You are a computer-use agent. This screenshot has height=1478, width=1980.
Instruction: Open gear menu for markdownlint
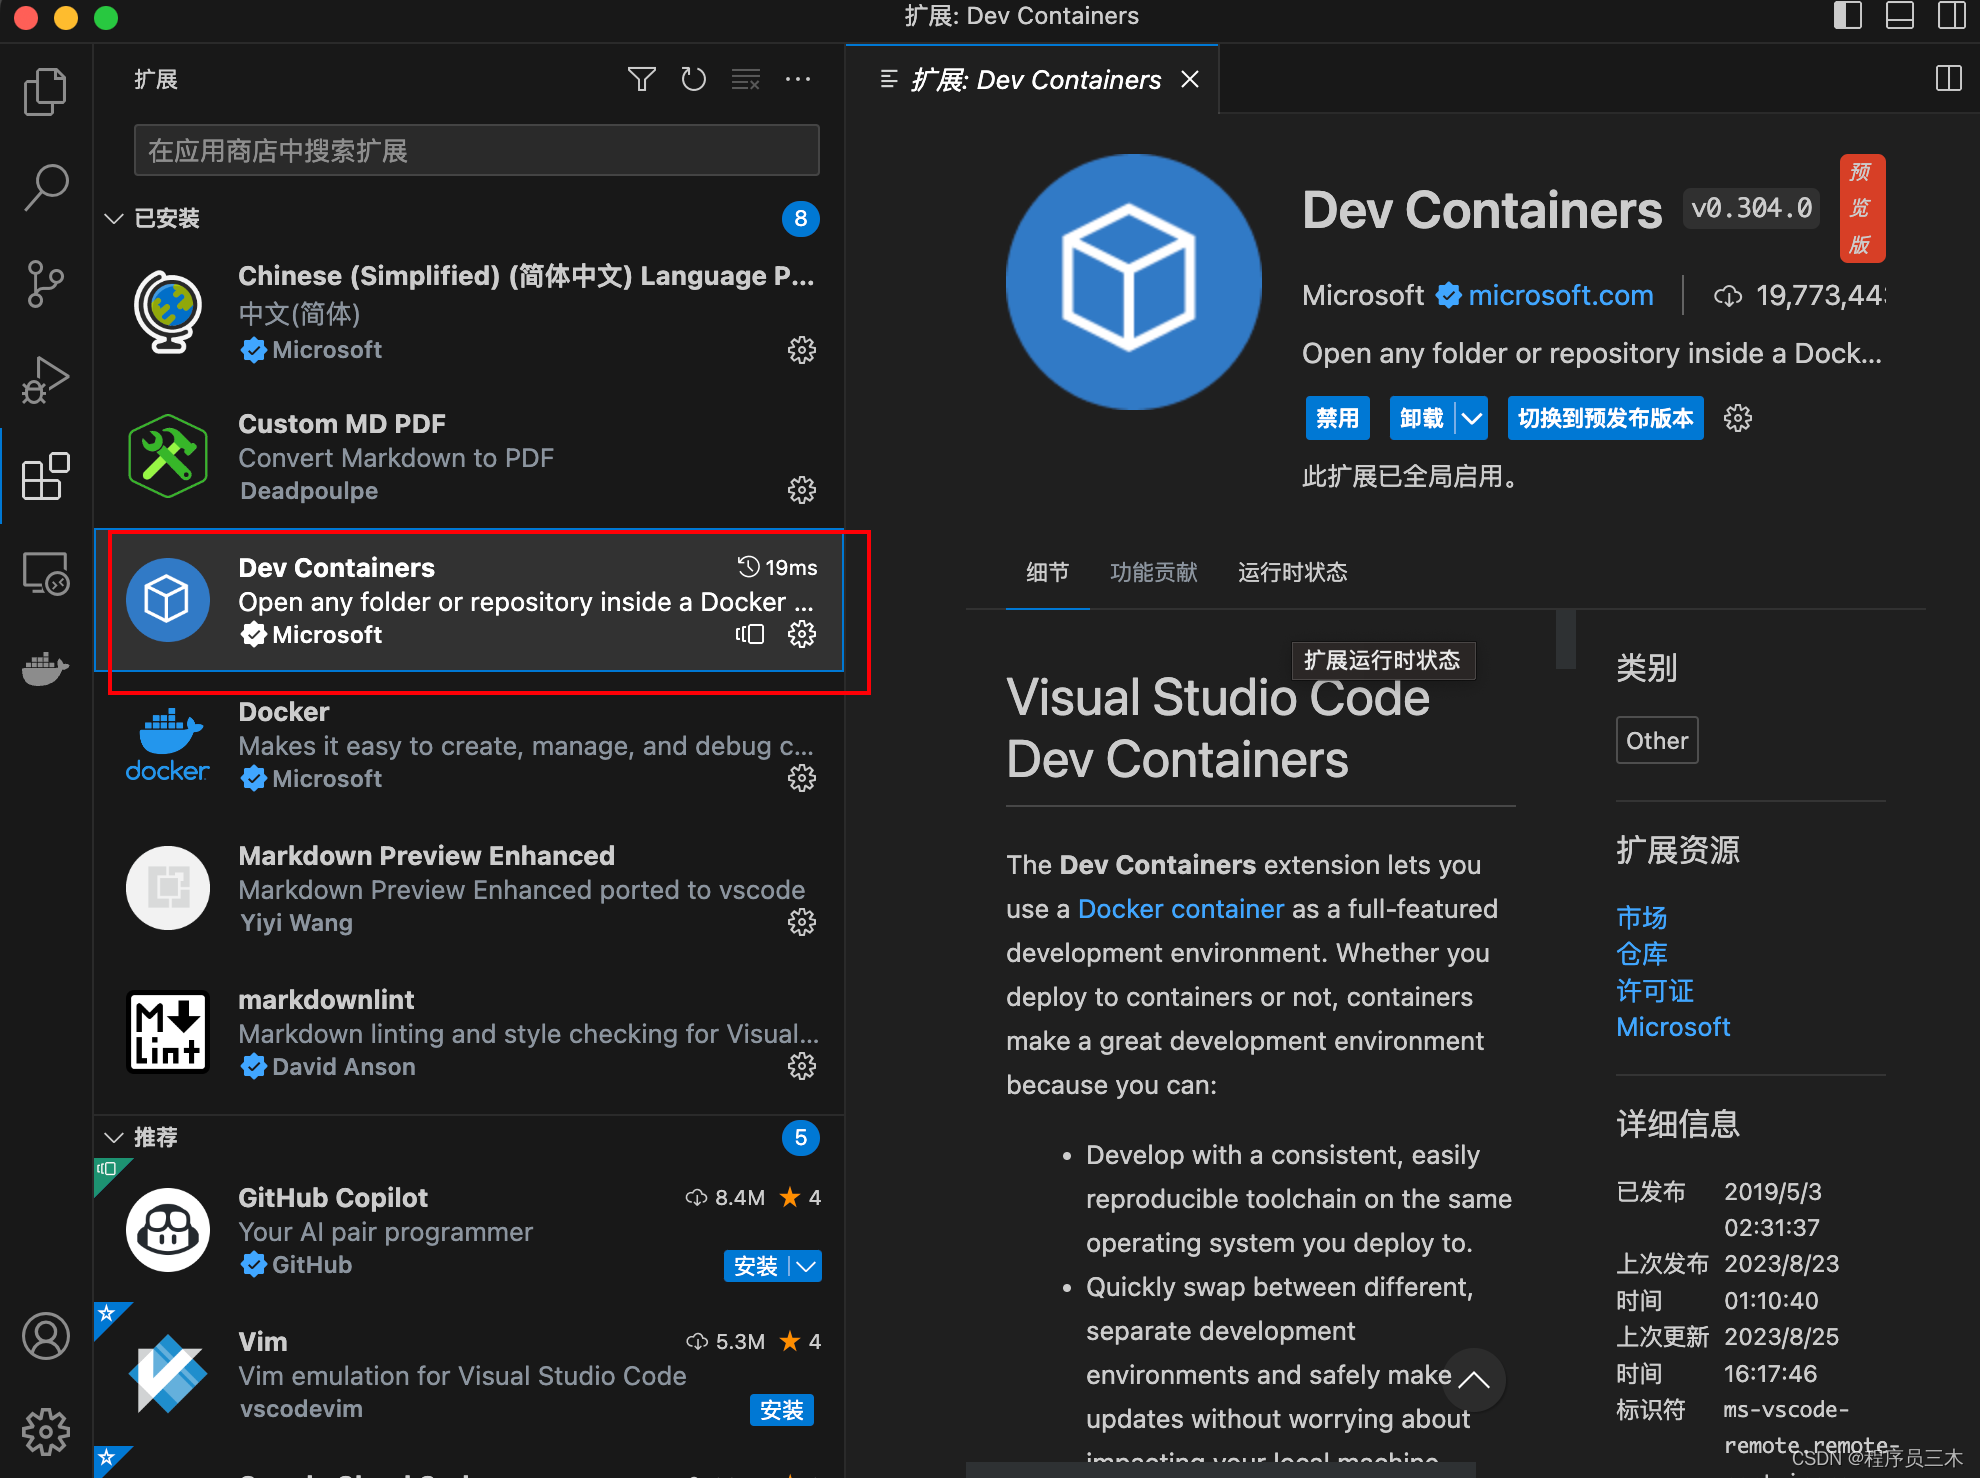click(x=802, y=1066)
